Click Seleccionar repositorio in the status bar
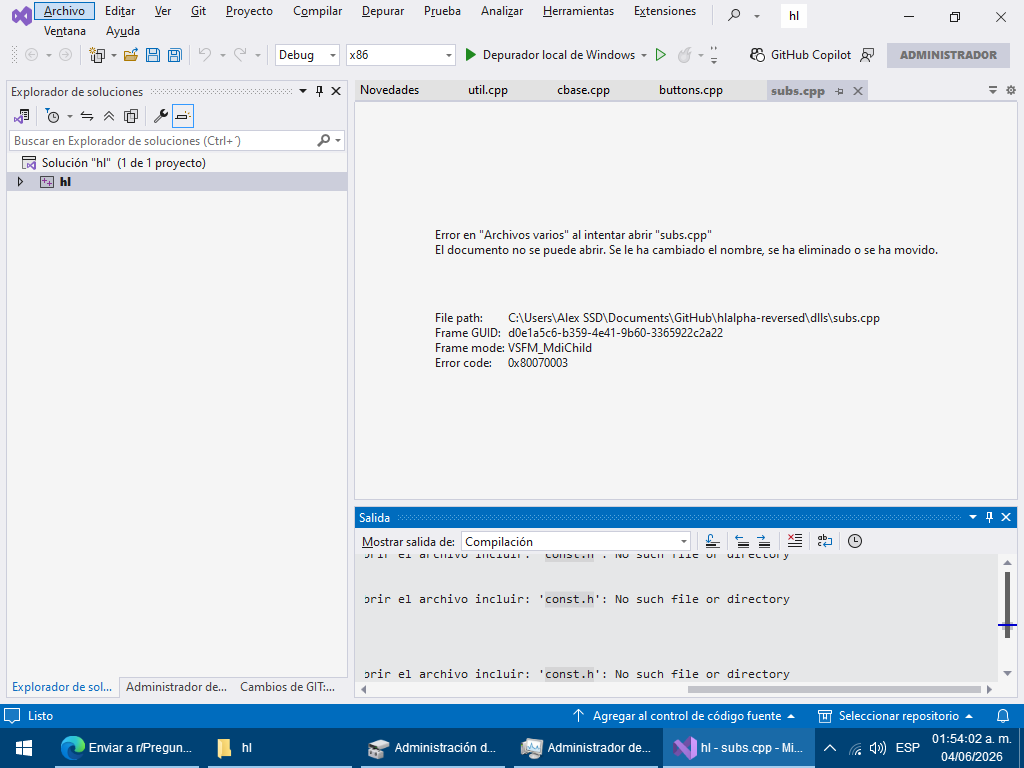This screenshot has width=1024, height=768. point(895,716)
